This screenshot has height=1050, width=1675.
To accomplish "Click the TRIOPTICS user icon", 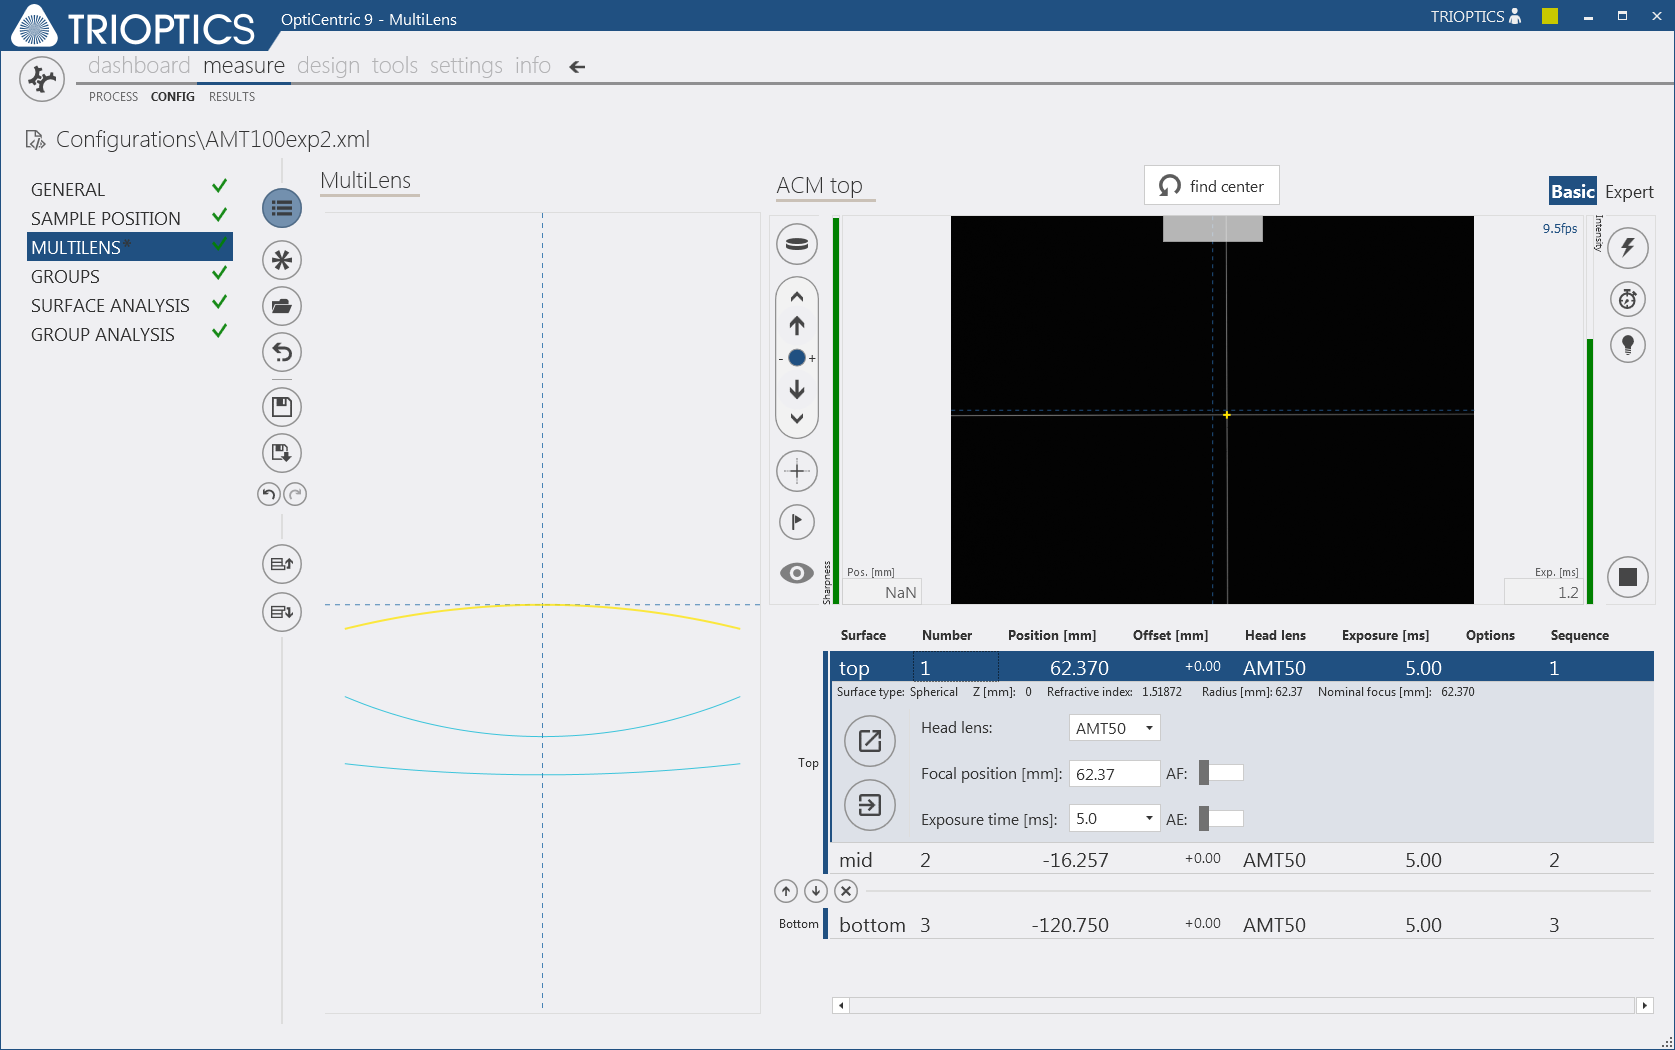I will [x=1515, y=16].
